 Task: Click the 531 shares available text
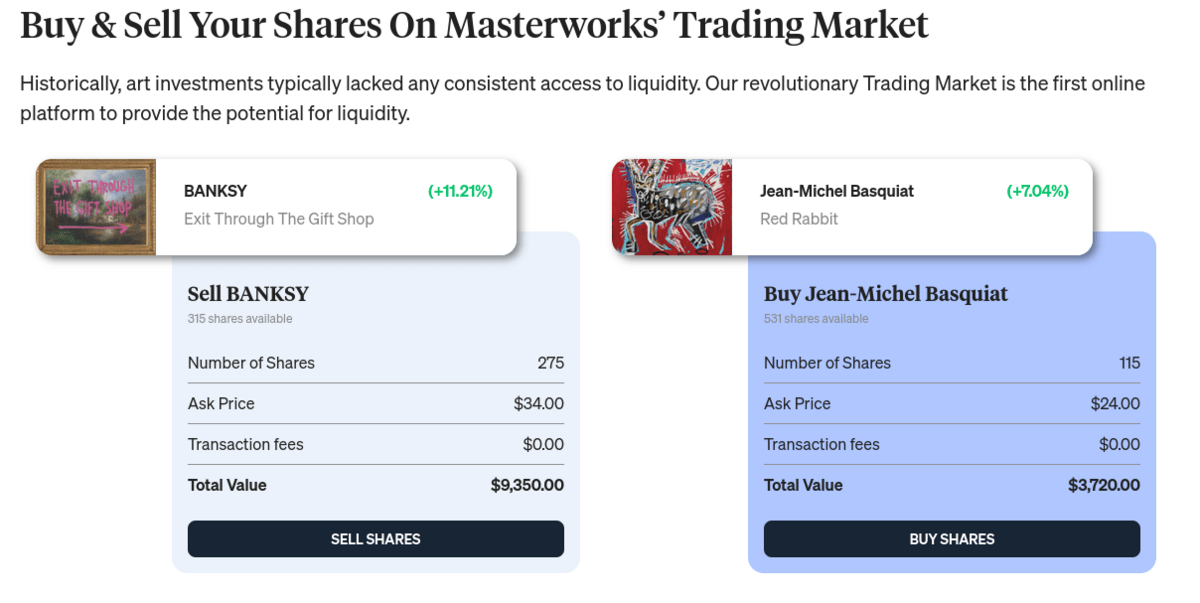click(x=816, y=319)
